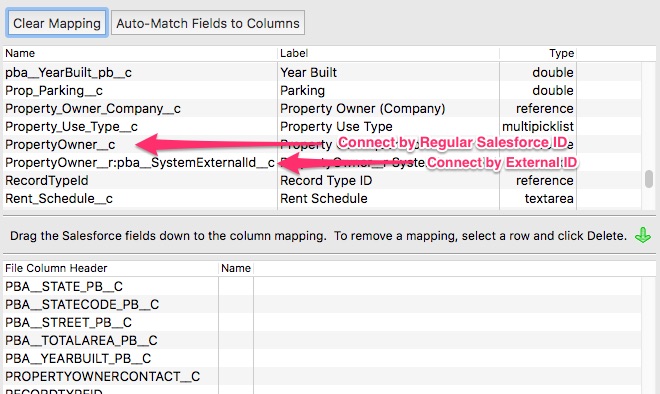Select the Property_Use_Type__c field row
Image resolution: width=660 pixels, height=394 pixels.
(322, 126)
